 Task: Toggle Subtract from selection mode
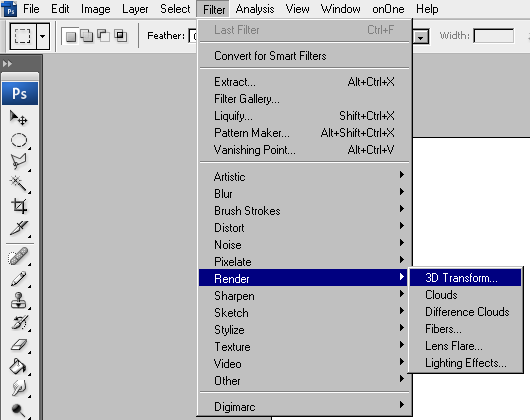click(x=103, y=36)
